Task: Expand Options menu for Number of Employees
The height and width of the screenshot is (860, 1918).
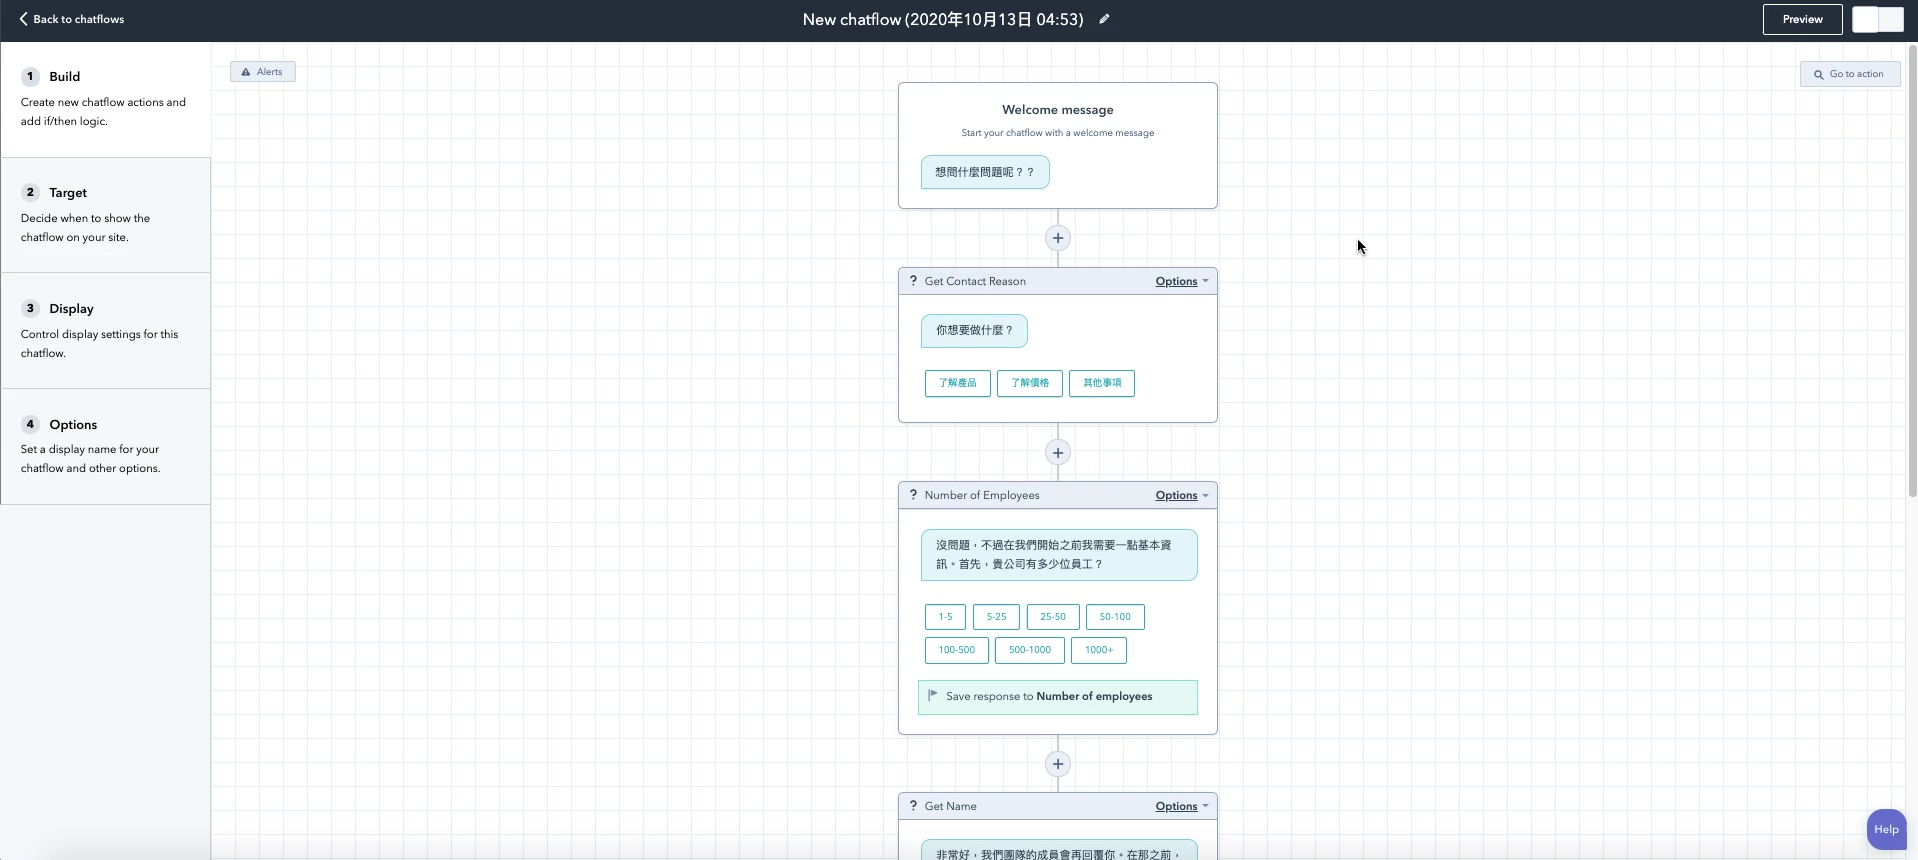Action: pos(1181,495)
